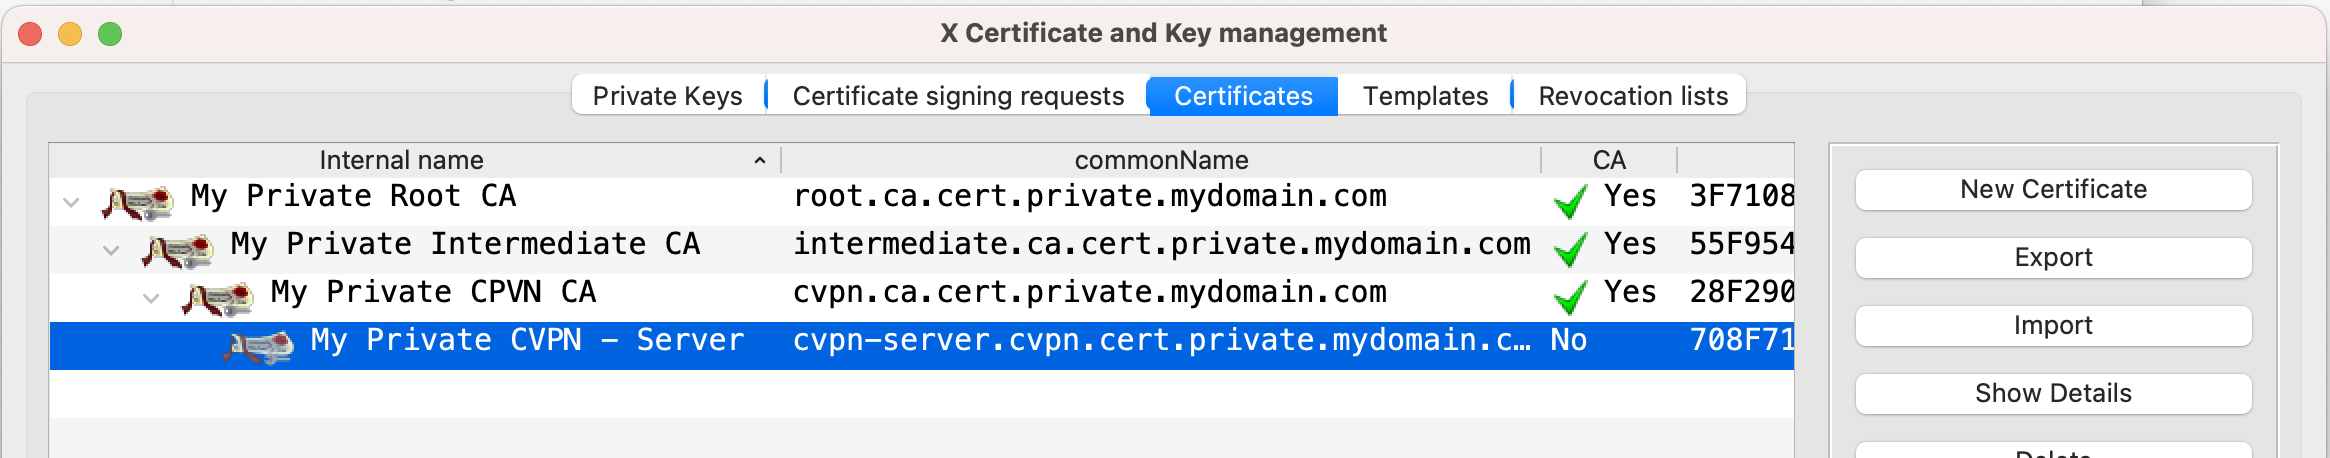
Task: Show Details of selected certificate
Action: [2053, 394]
